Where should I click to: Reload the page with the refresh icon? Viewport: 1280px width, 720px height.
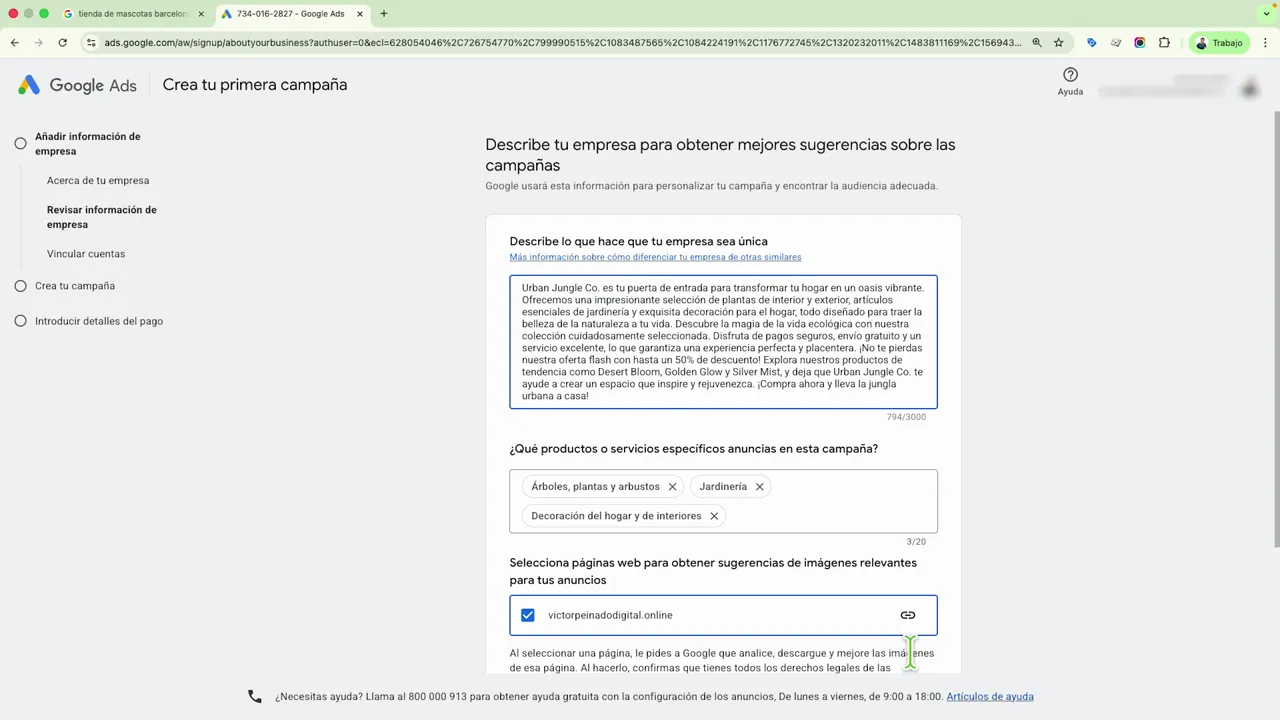click(x=62, y=43)
